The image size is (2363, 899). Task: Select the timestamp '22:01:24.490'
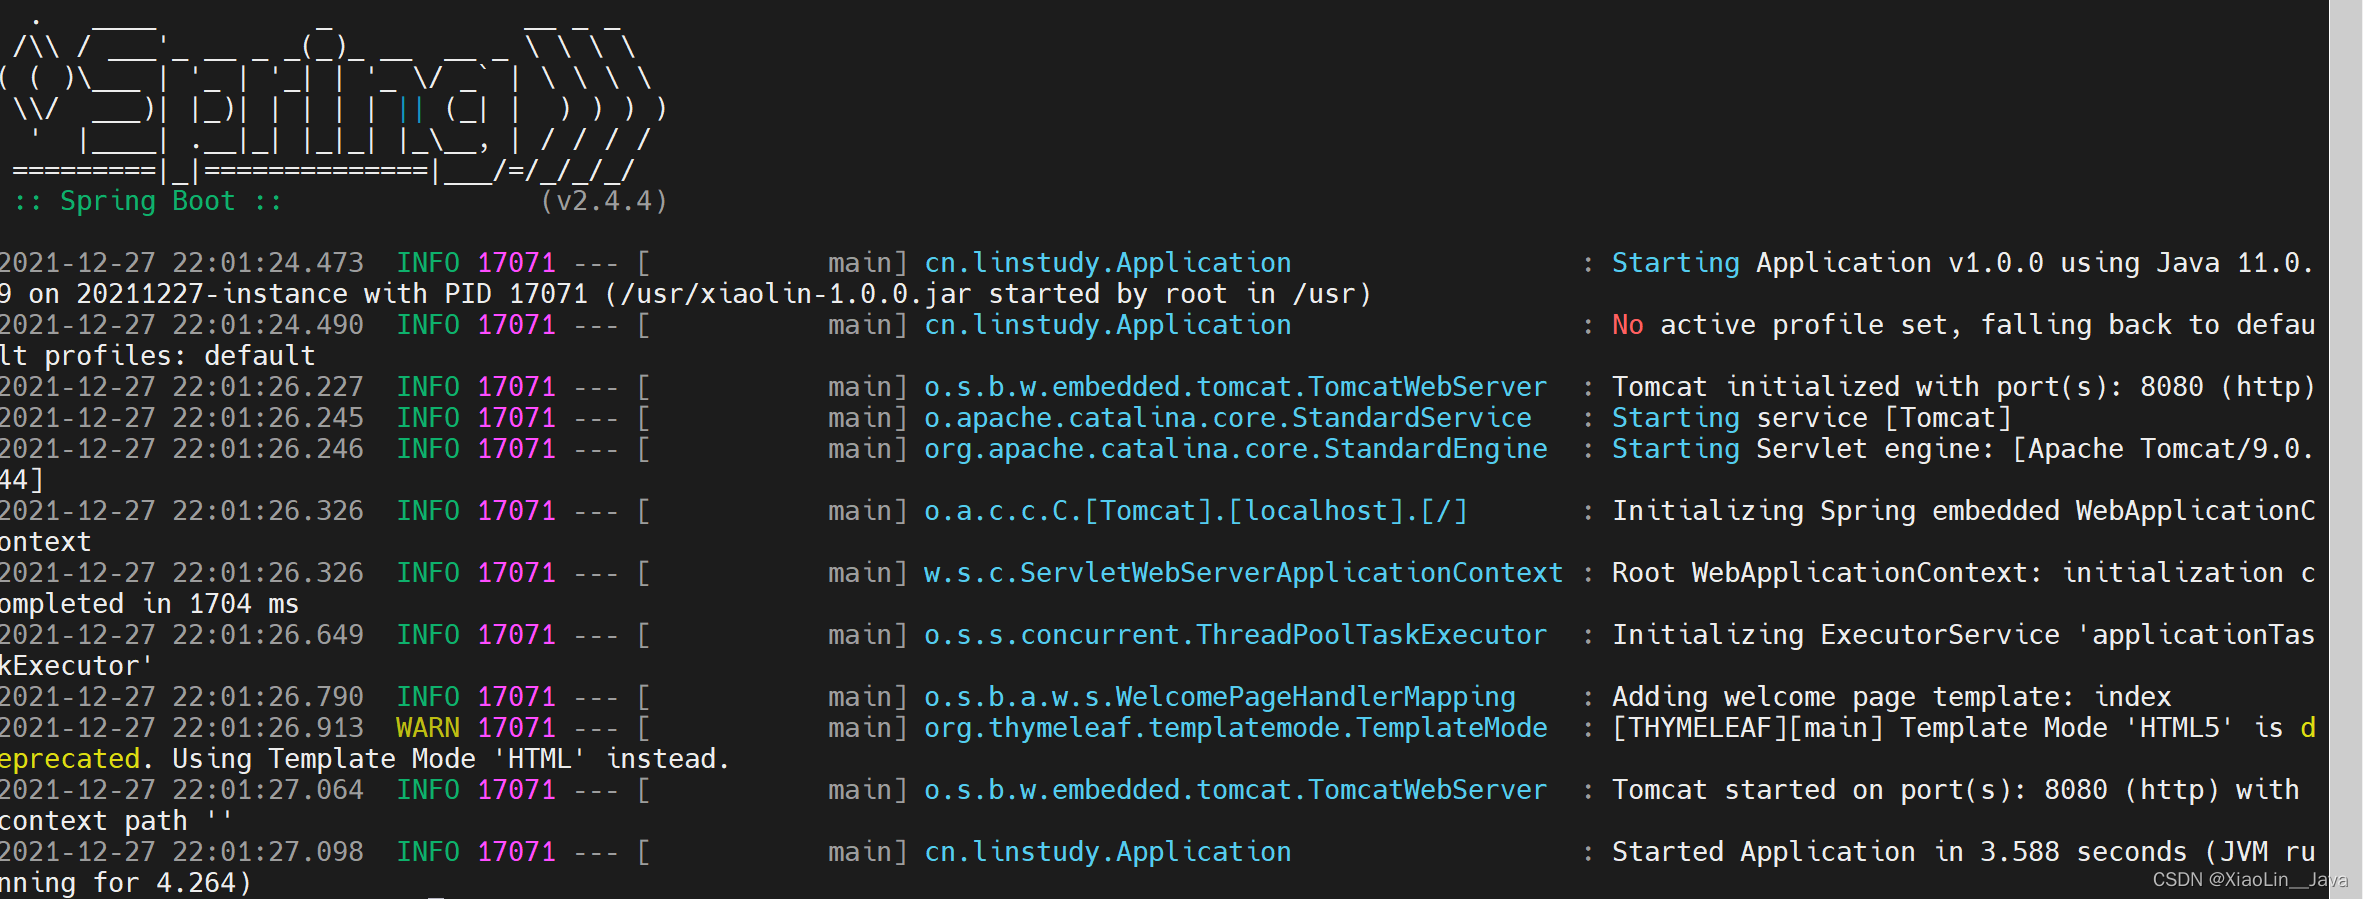click(268, 325)
